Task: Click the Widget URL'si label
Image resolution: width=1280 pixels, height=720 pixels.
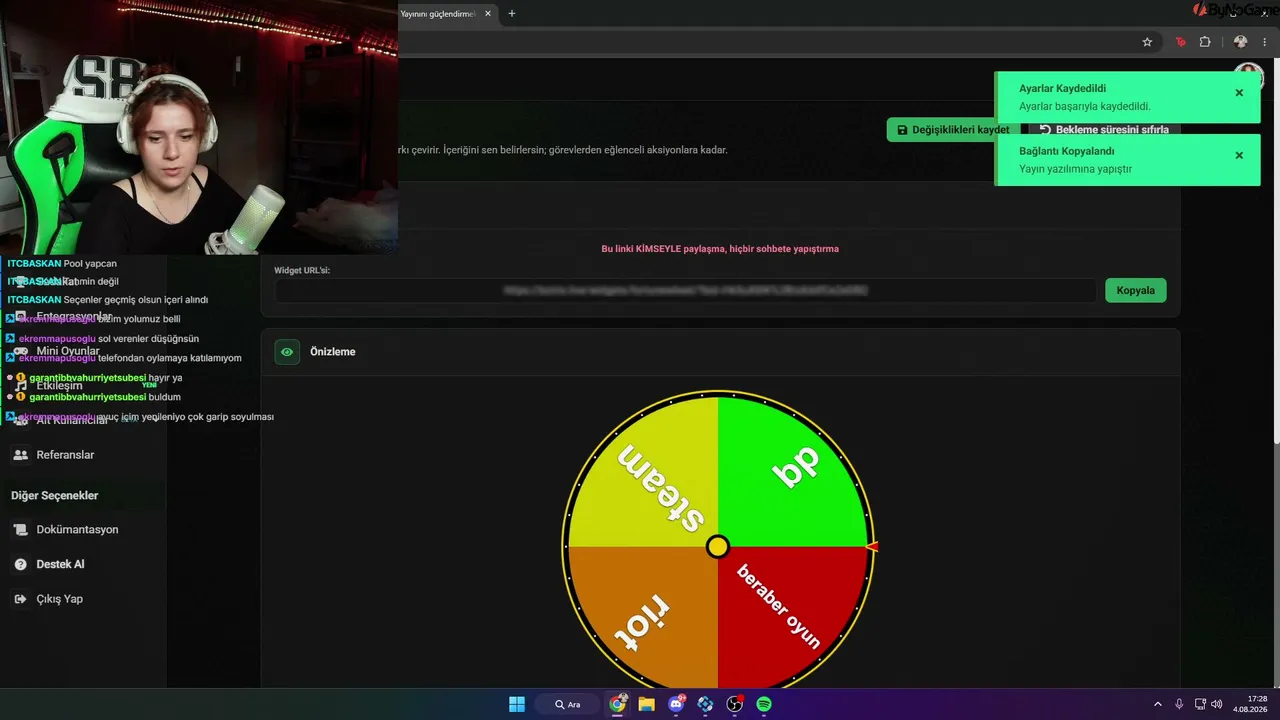Action: [x=302, y=270]
